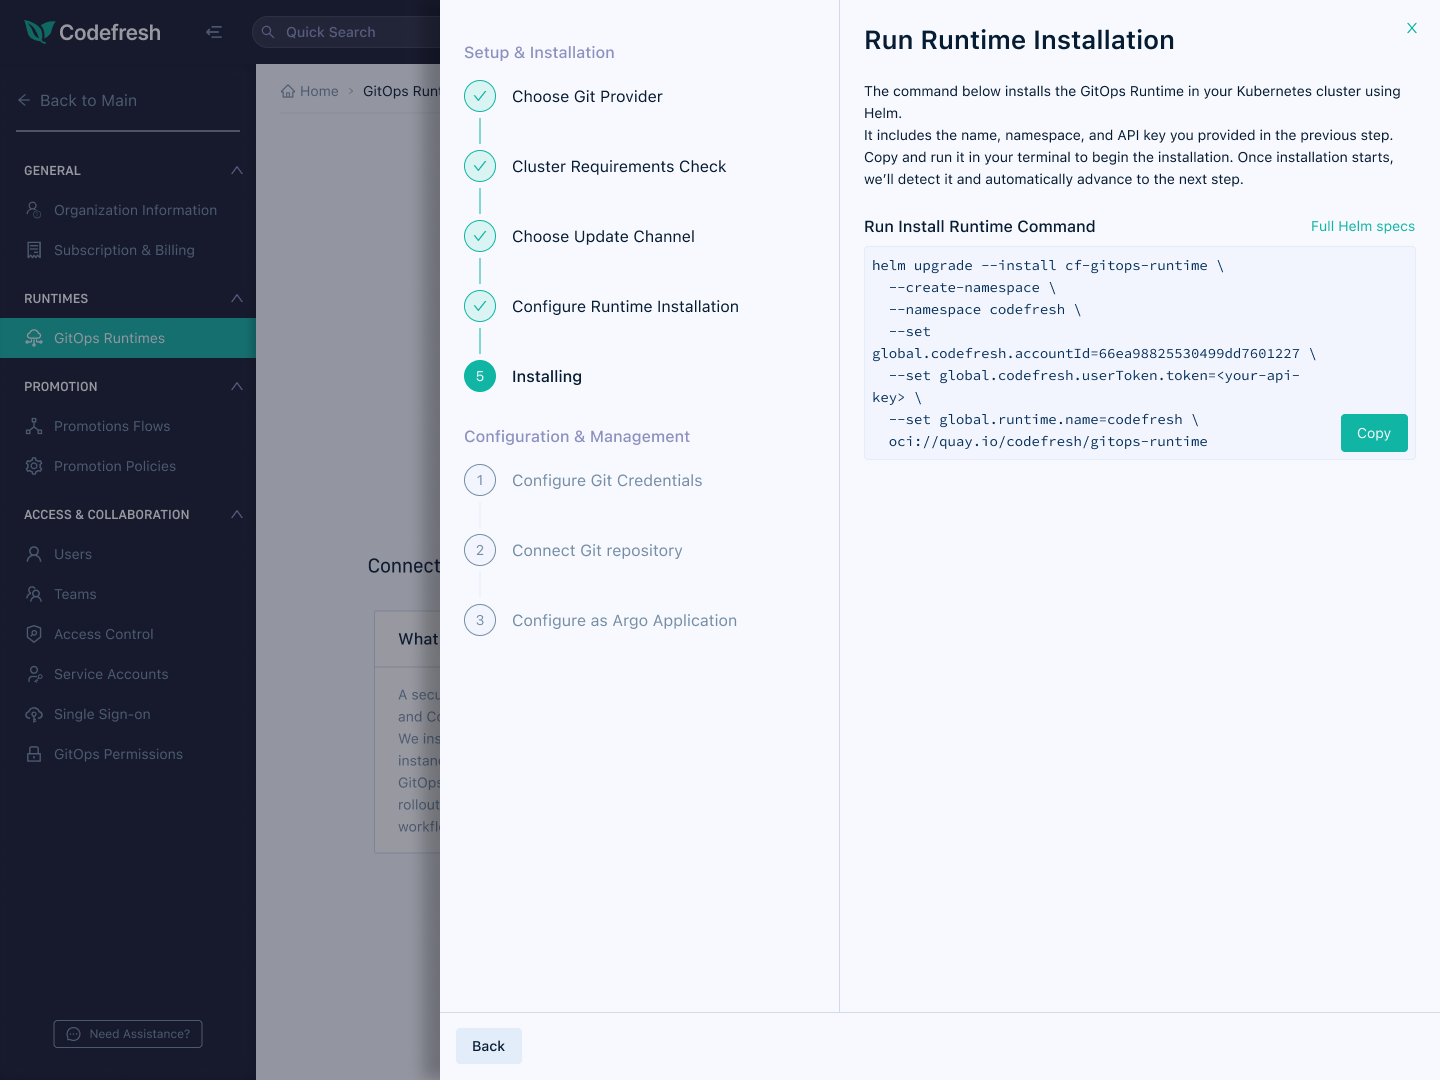1440x1080 pixels.
Task: Select the Configure as Argo Application step label
Action: [x=624, y=620]
